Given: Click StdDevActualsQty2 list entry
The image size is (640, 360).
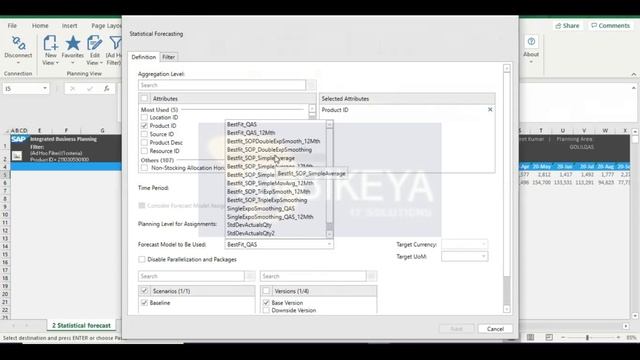Looking at the screenshot, I should (x=251, y=233).
